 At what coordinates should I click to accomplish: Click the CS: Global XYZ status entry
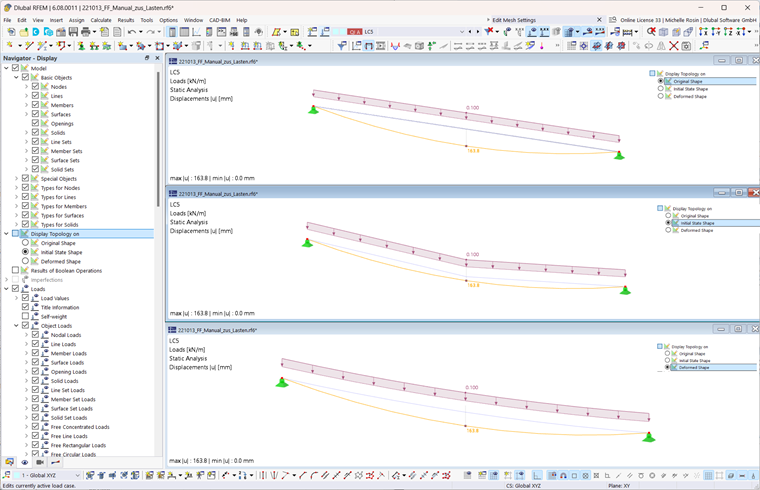point(523,485)
